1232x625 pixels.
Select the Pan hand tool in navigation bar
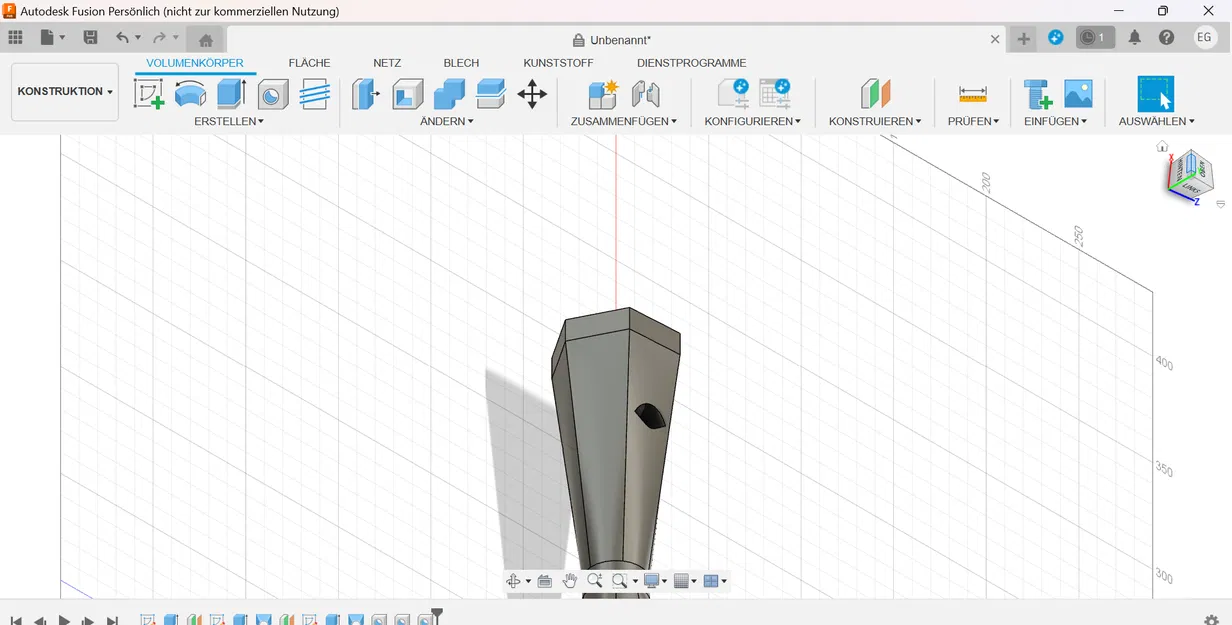pos(570,581)
